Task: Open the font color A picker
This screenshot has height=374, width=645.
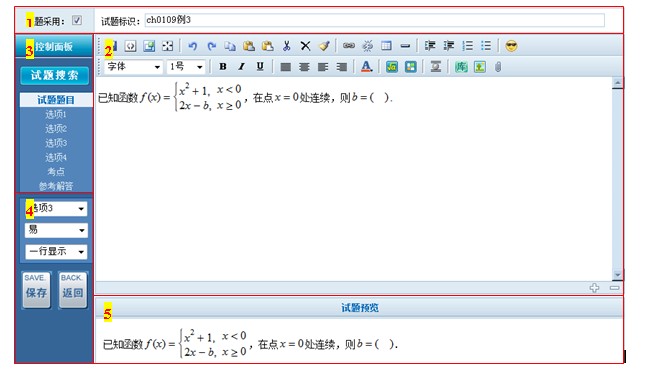Action: pos(366,67)
